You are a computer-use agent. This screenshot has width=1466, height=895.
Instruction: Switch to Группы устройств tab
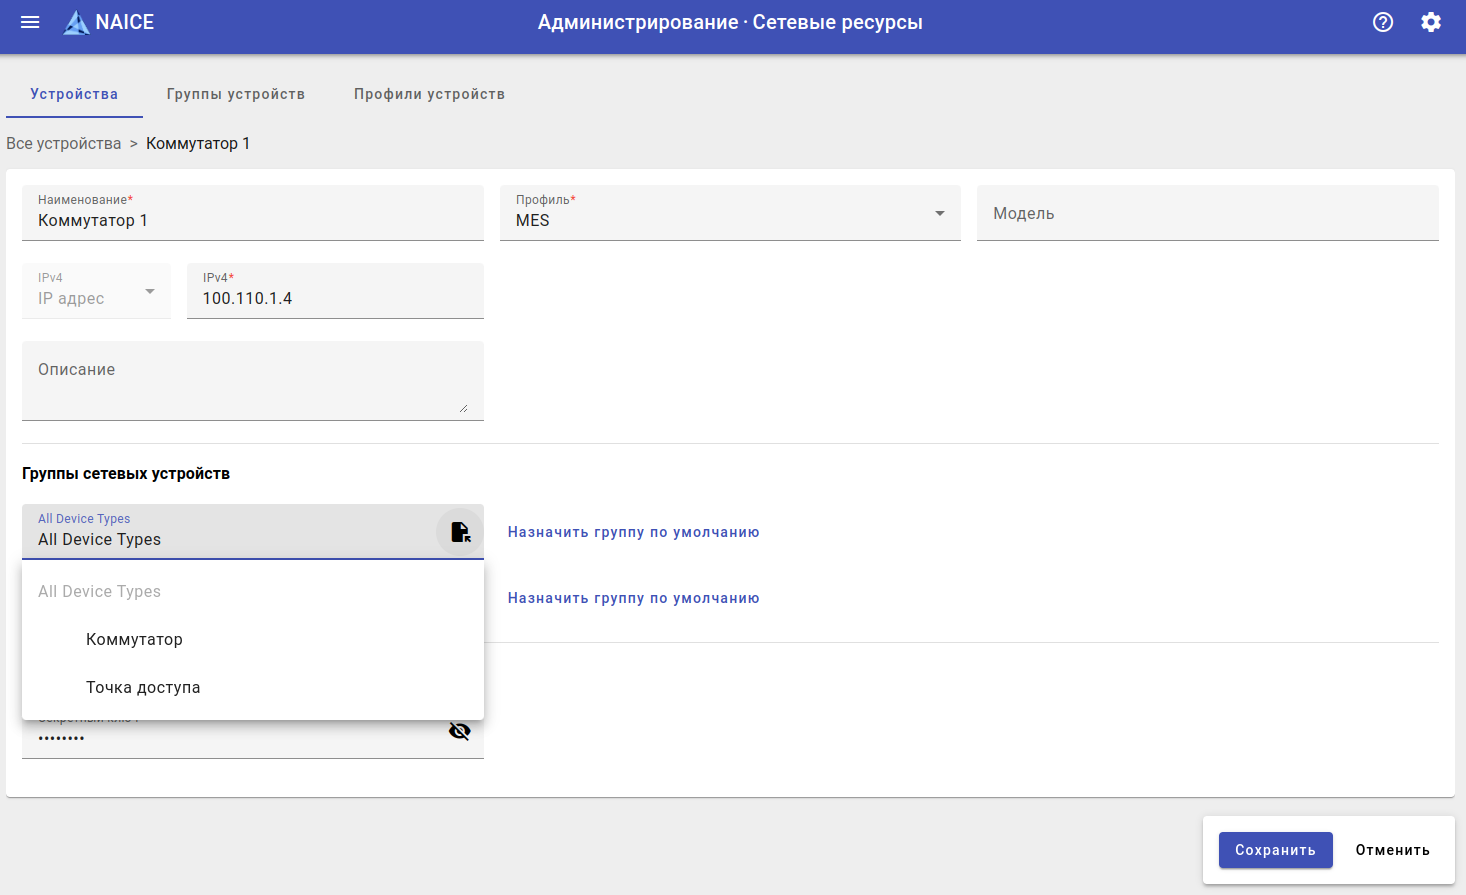point(236,94)
